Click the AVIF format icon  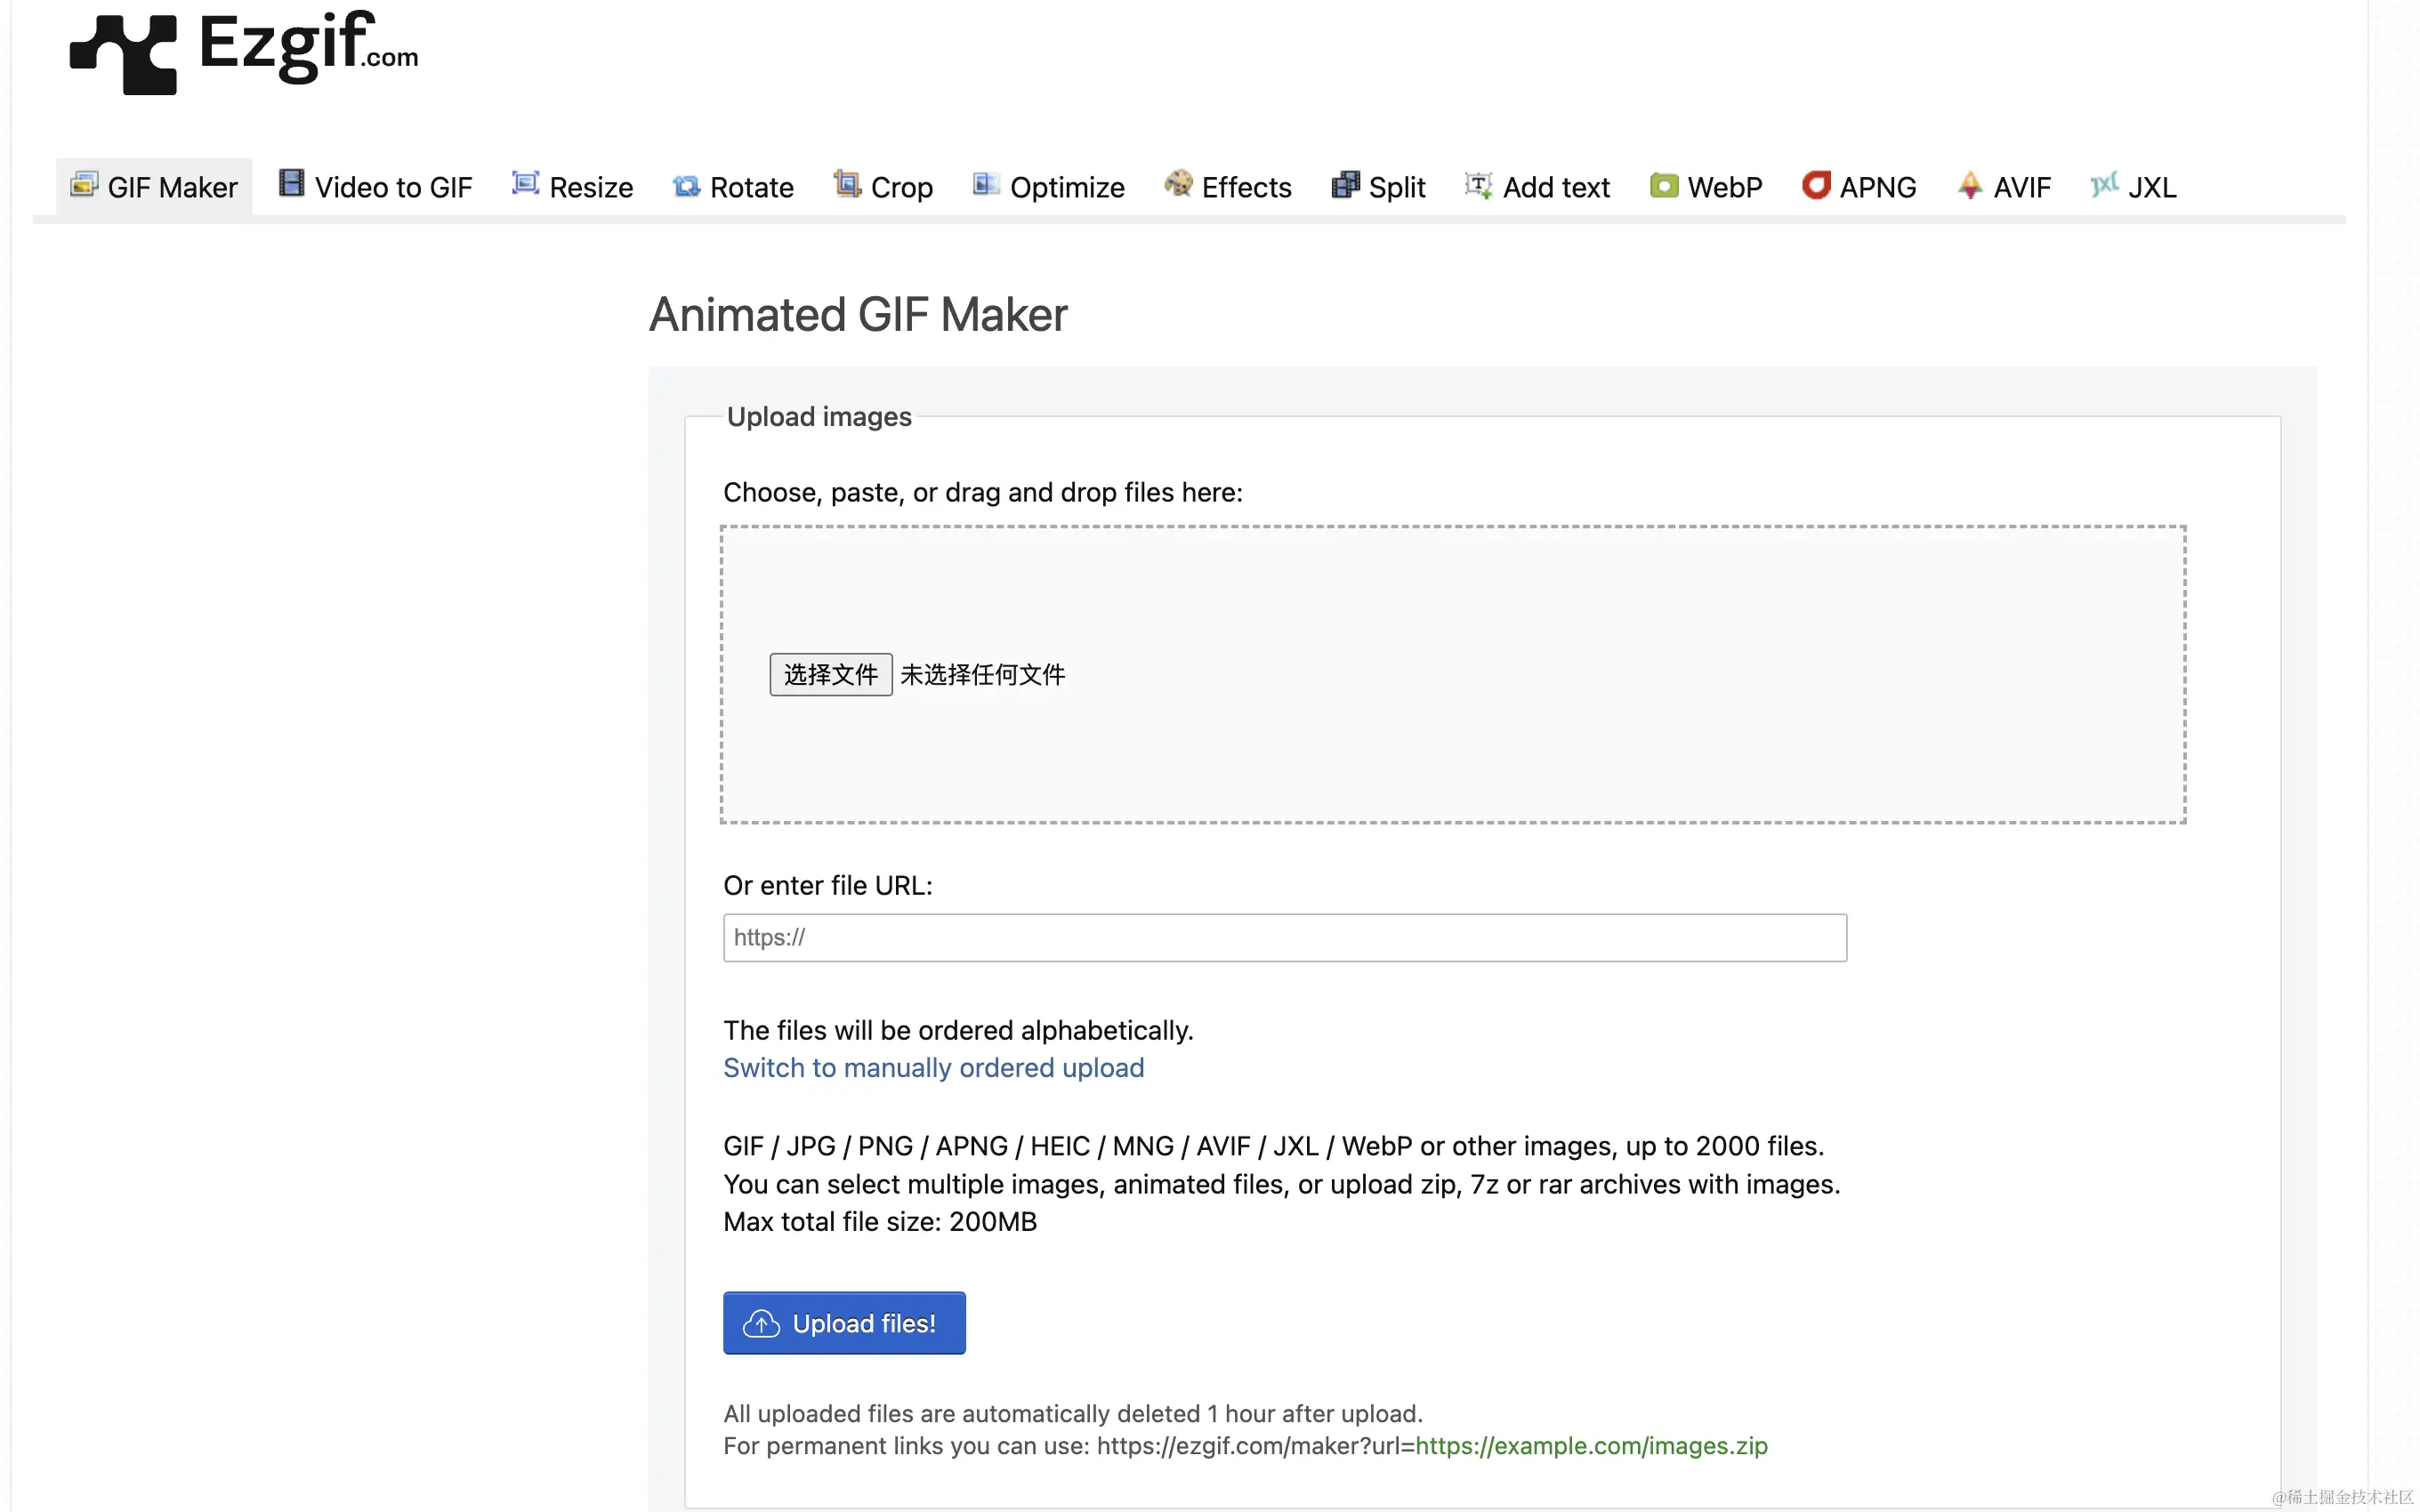1969,185
